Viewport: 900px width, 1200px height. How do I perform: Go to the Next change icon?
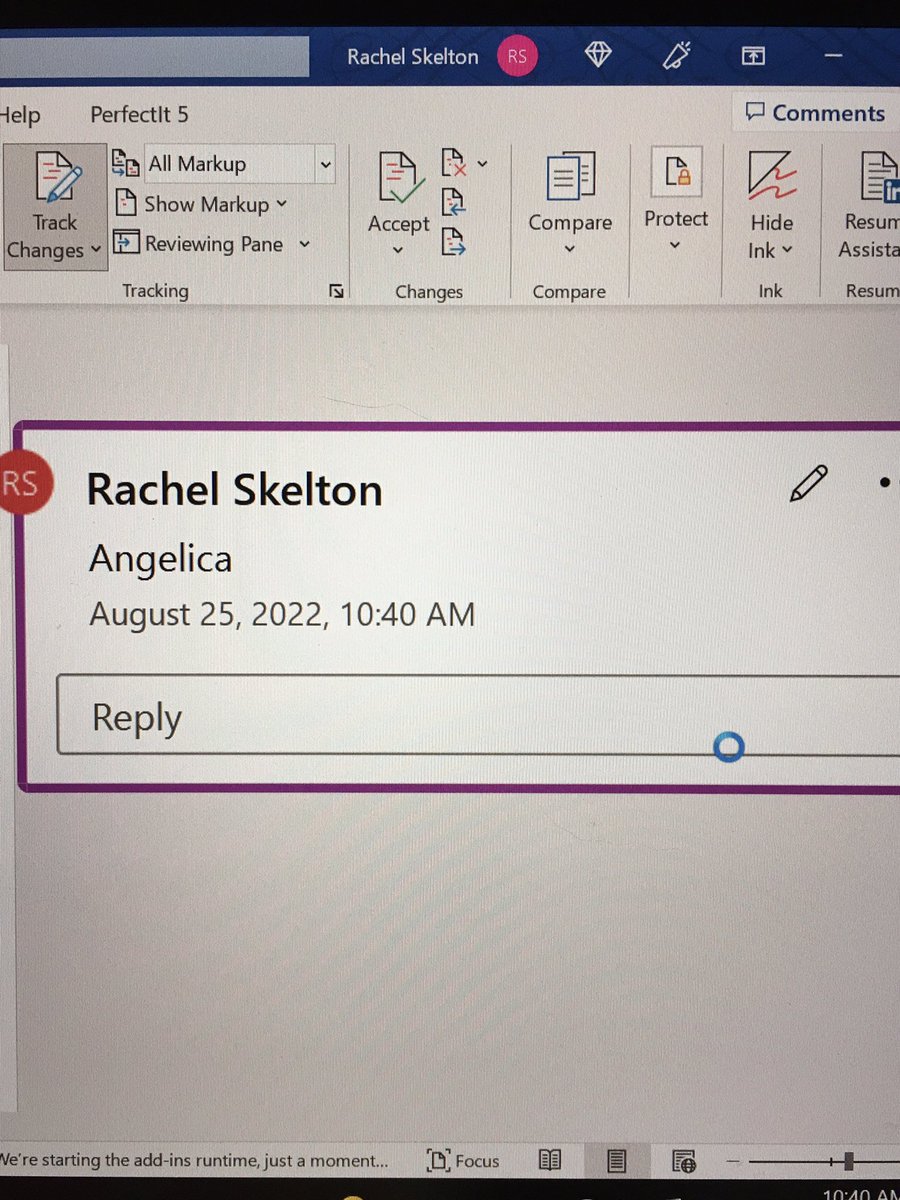pos(454,241)
